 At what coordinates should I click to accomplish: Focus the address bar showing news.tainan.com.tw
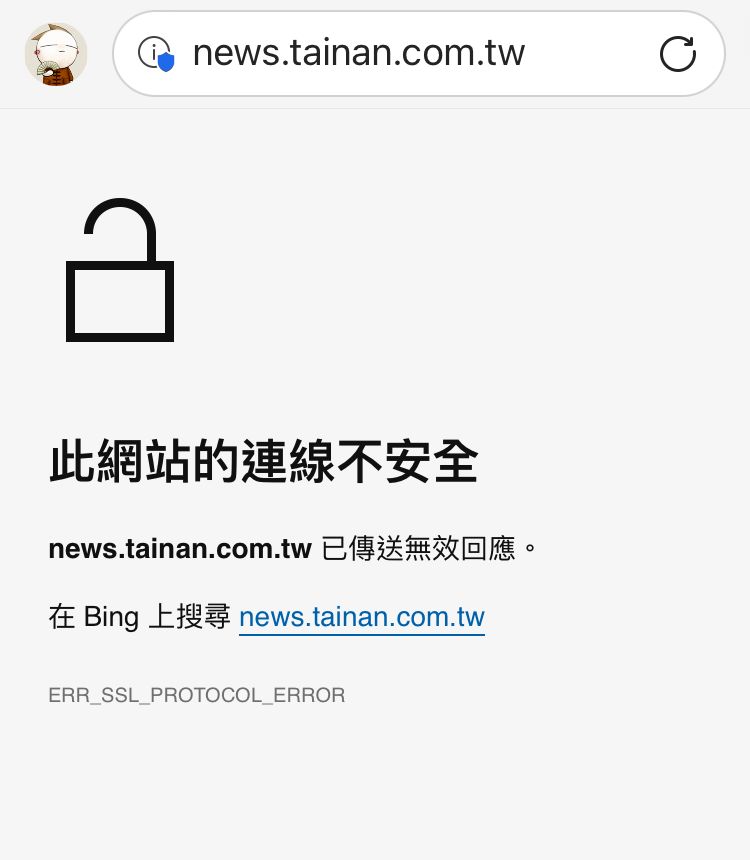(x=419, y=54)
